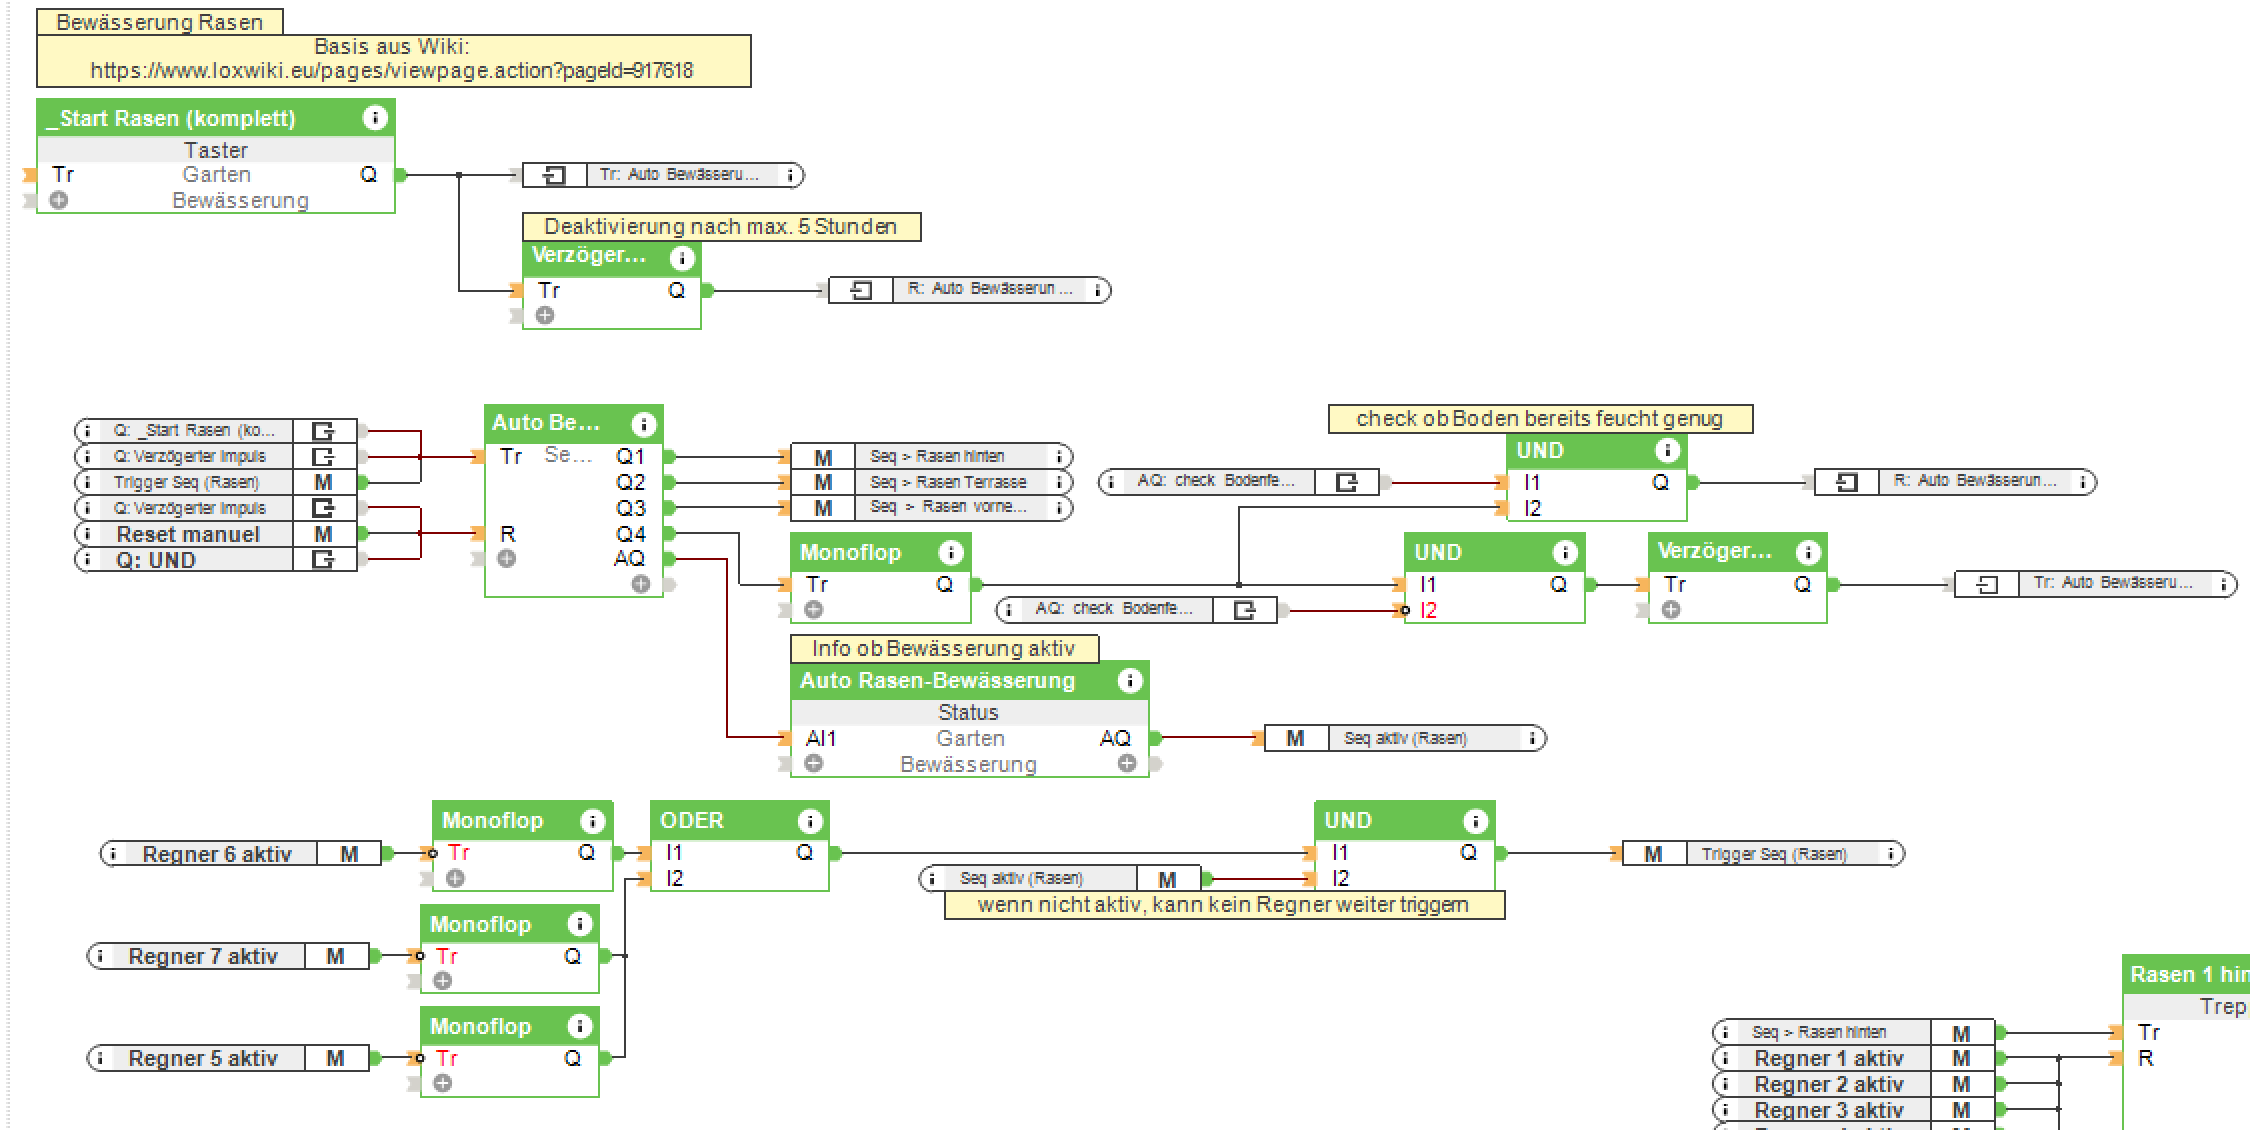Expand outputs via plus below AQ on Auto Be... block
2250x1130 pixels.
coord(641,584)
